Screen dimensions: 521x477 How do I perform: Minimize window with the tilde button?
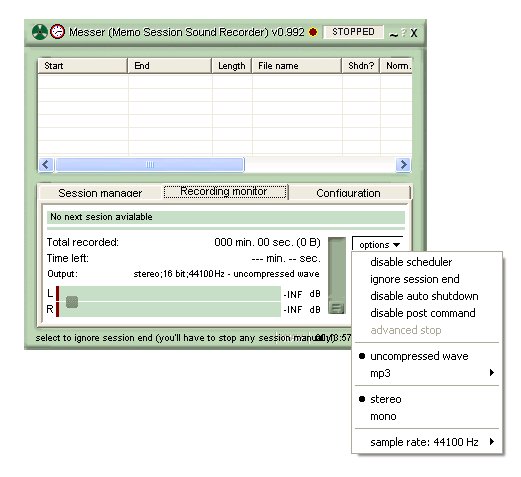394,34
